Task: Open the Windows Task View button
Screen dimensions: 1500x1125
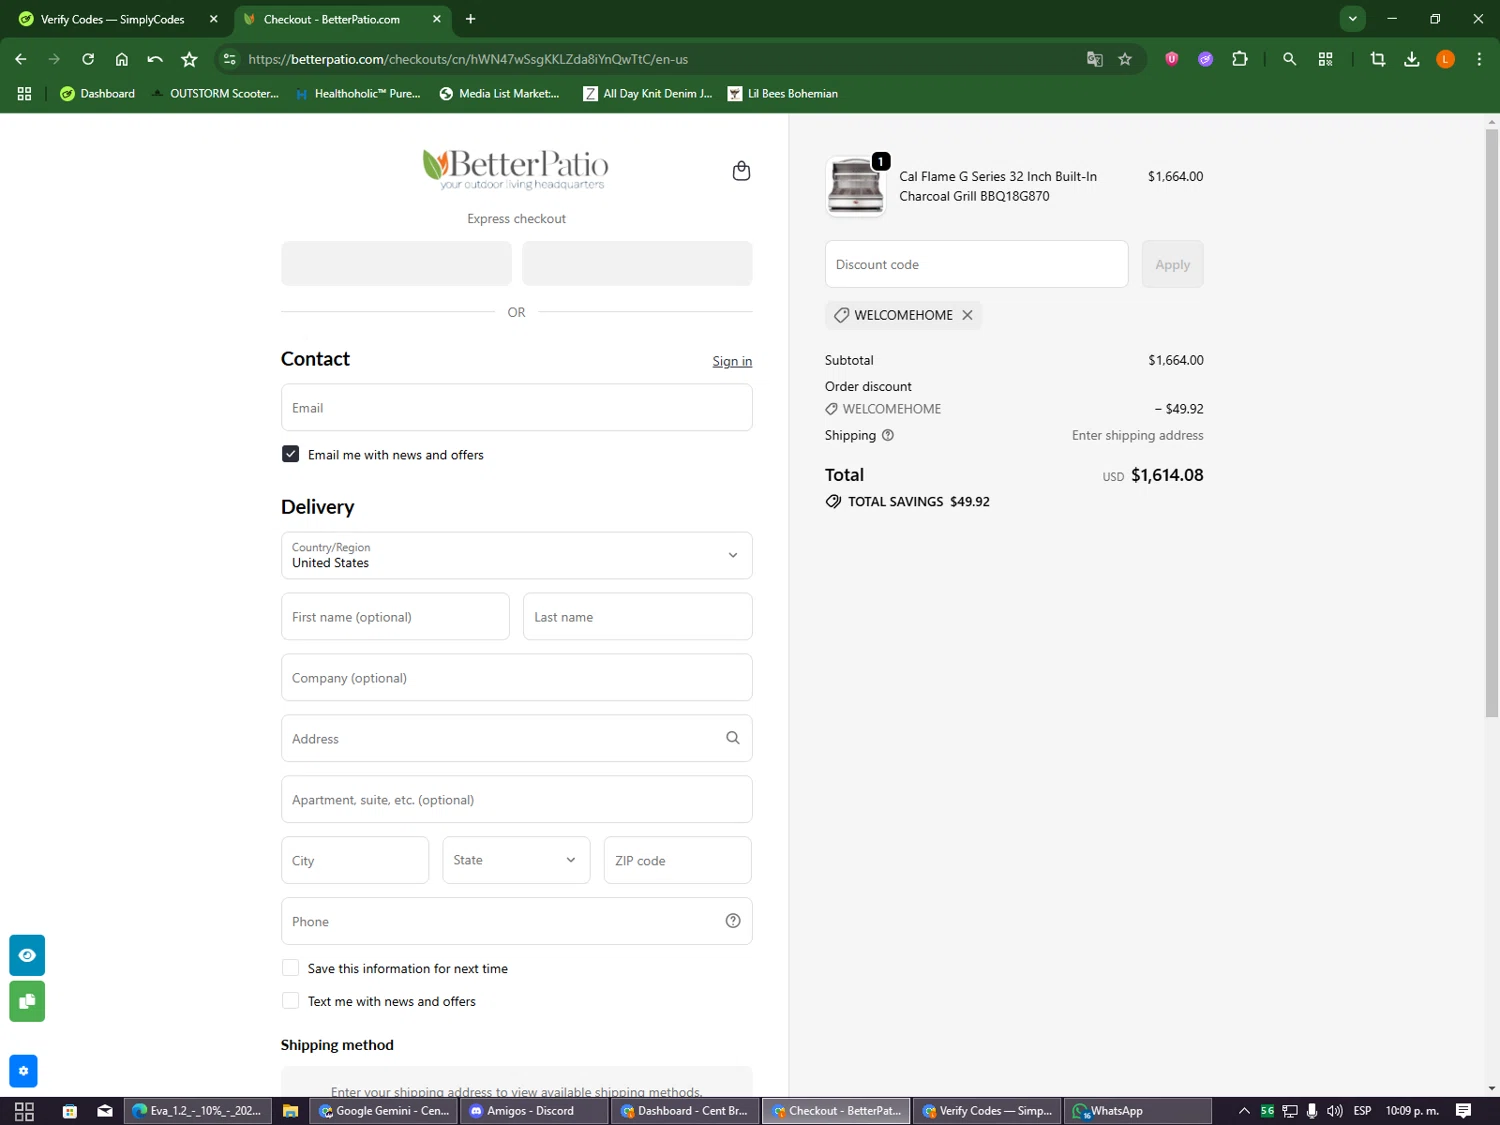Action: point(24,1110)
